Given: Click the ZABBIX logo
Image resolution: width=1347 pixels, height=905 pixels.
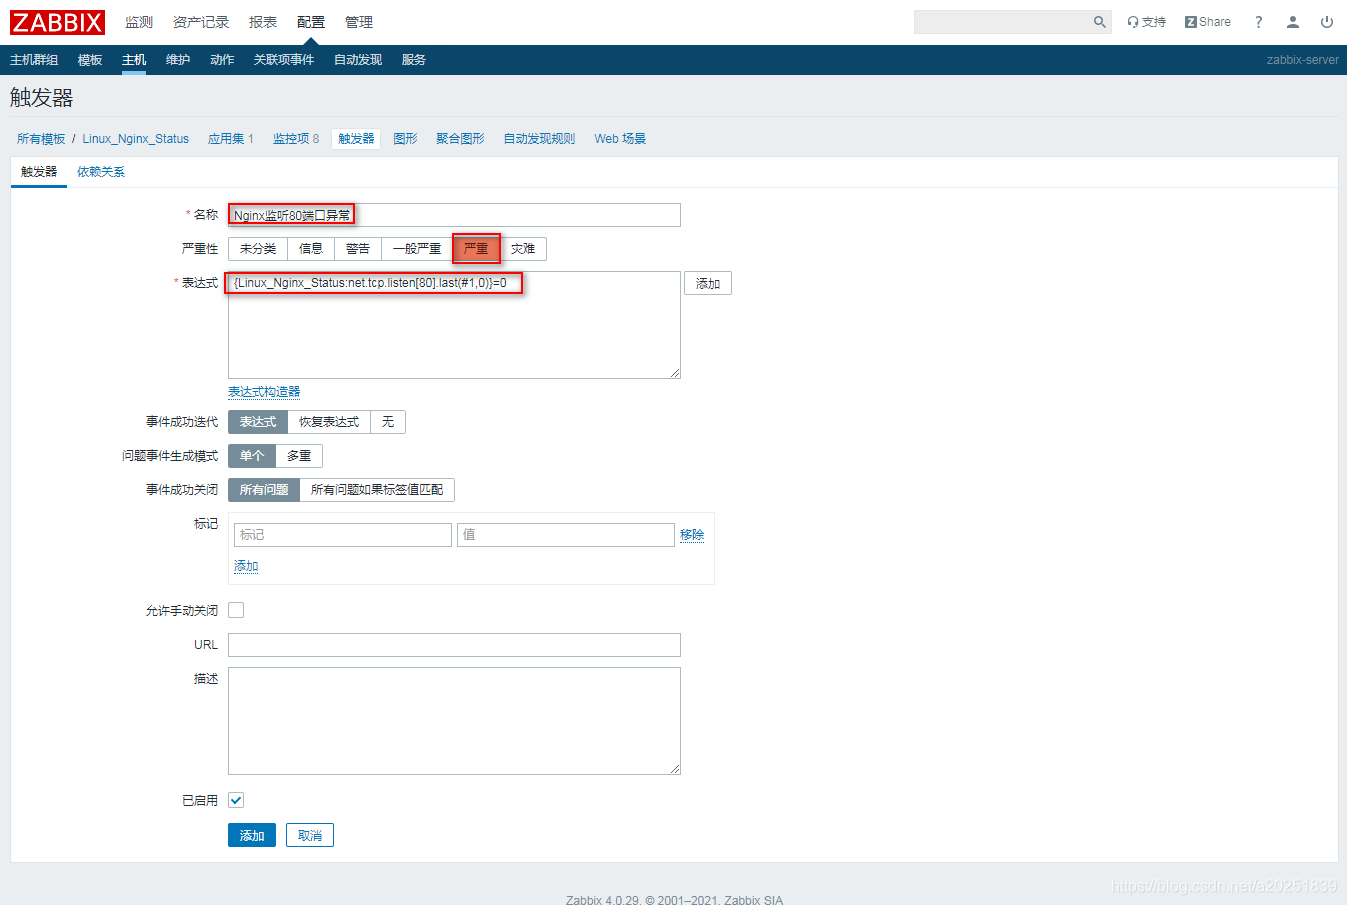Looking at the screenshot, I should 57,22.
